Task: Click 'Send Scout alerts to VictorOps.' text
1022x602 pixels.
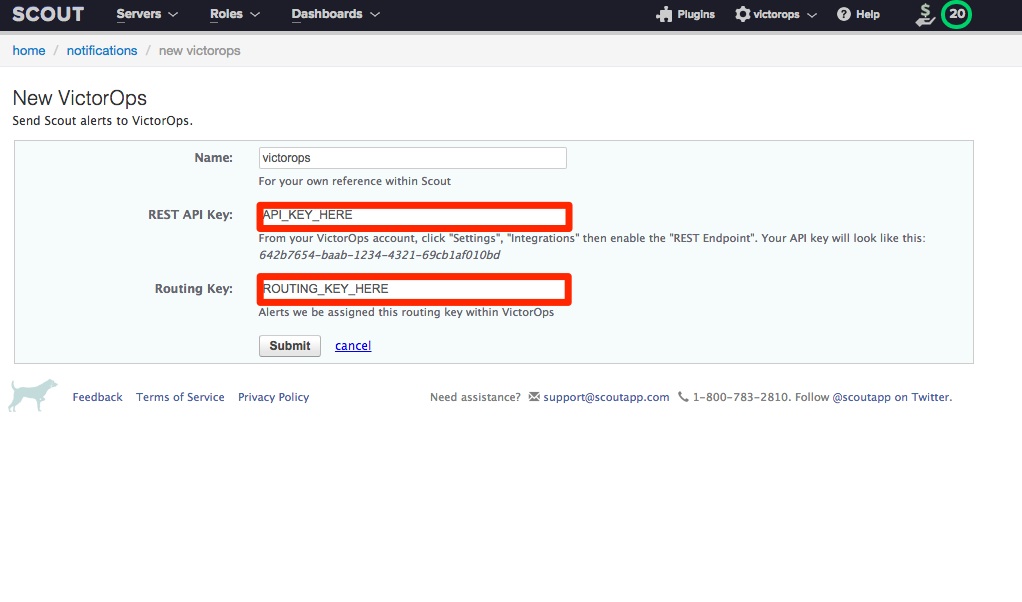Action: pos(102,121)
